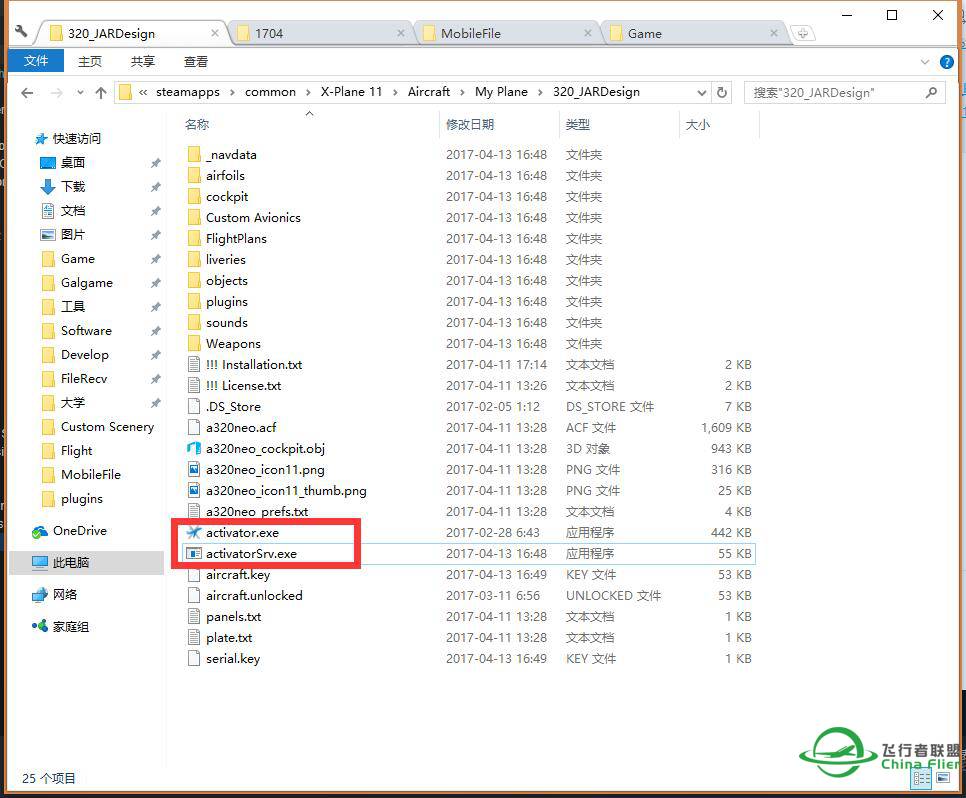Open the 文件 file menu

36,61
